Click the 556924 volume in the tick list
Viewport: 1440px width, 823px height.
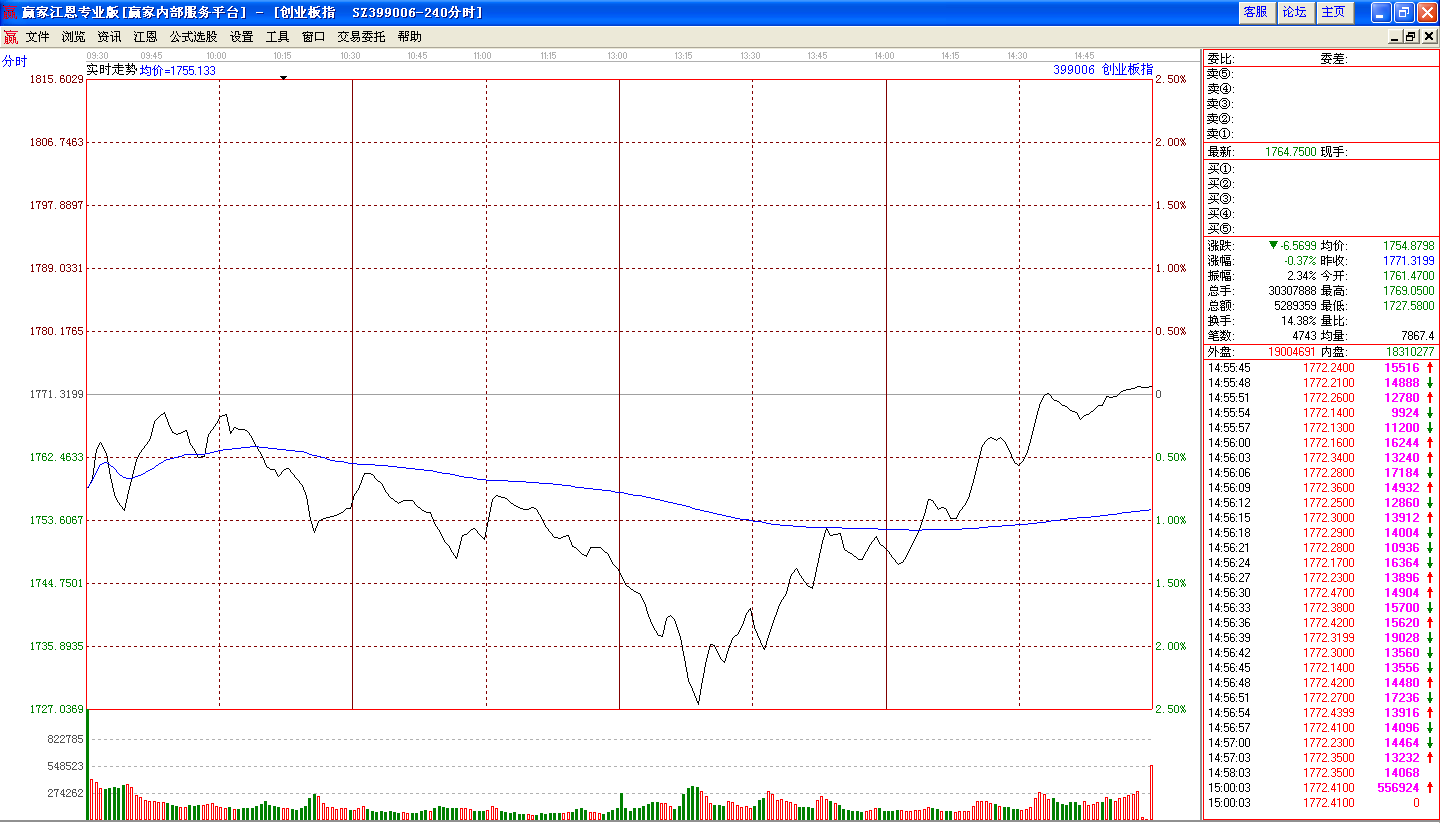pyautogui.click(x=1398, y=788)
